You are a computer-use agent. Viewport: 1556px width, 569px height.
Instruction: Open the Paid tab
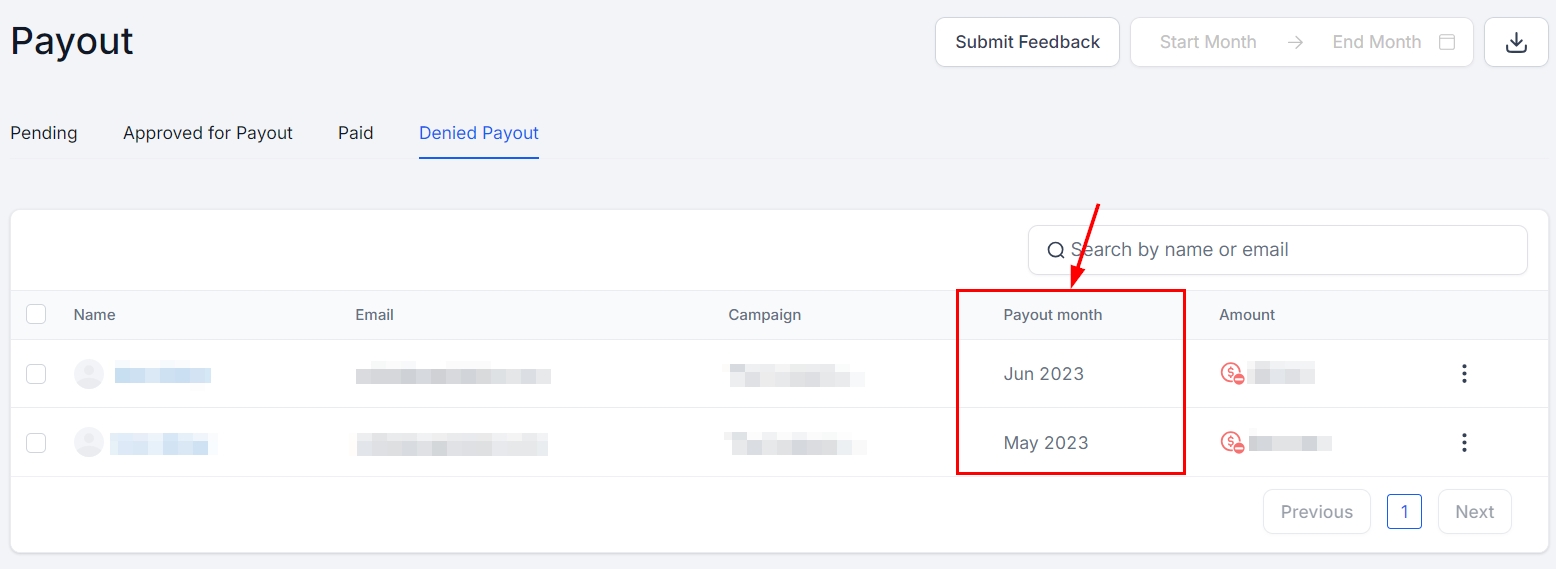[356, 133]
